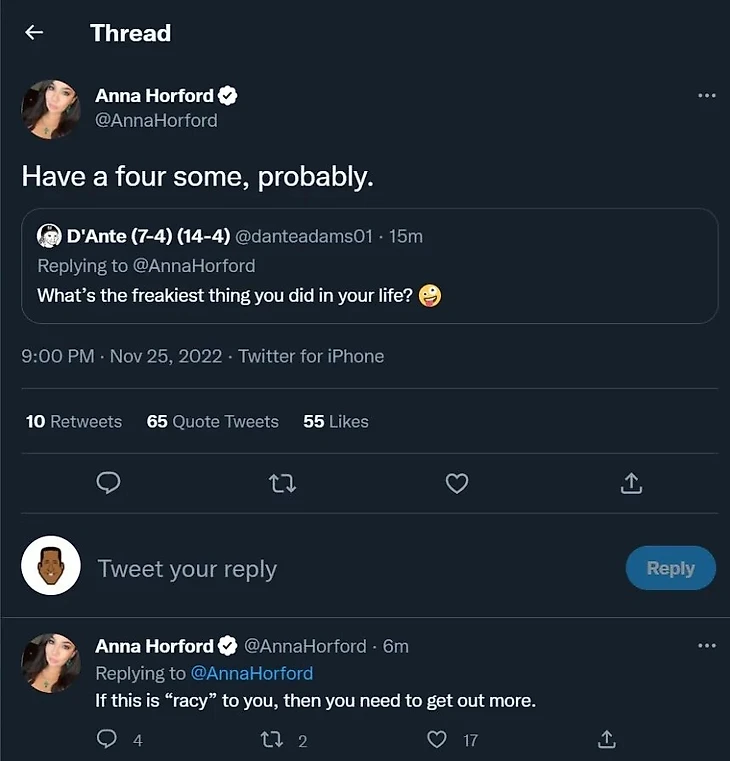Click the "Tweet your reply" input field
Screen dimensions: 730x761
300,569
